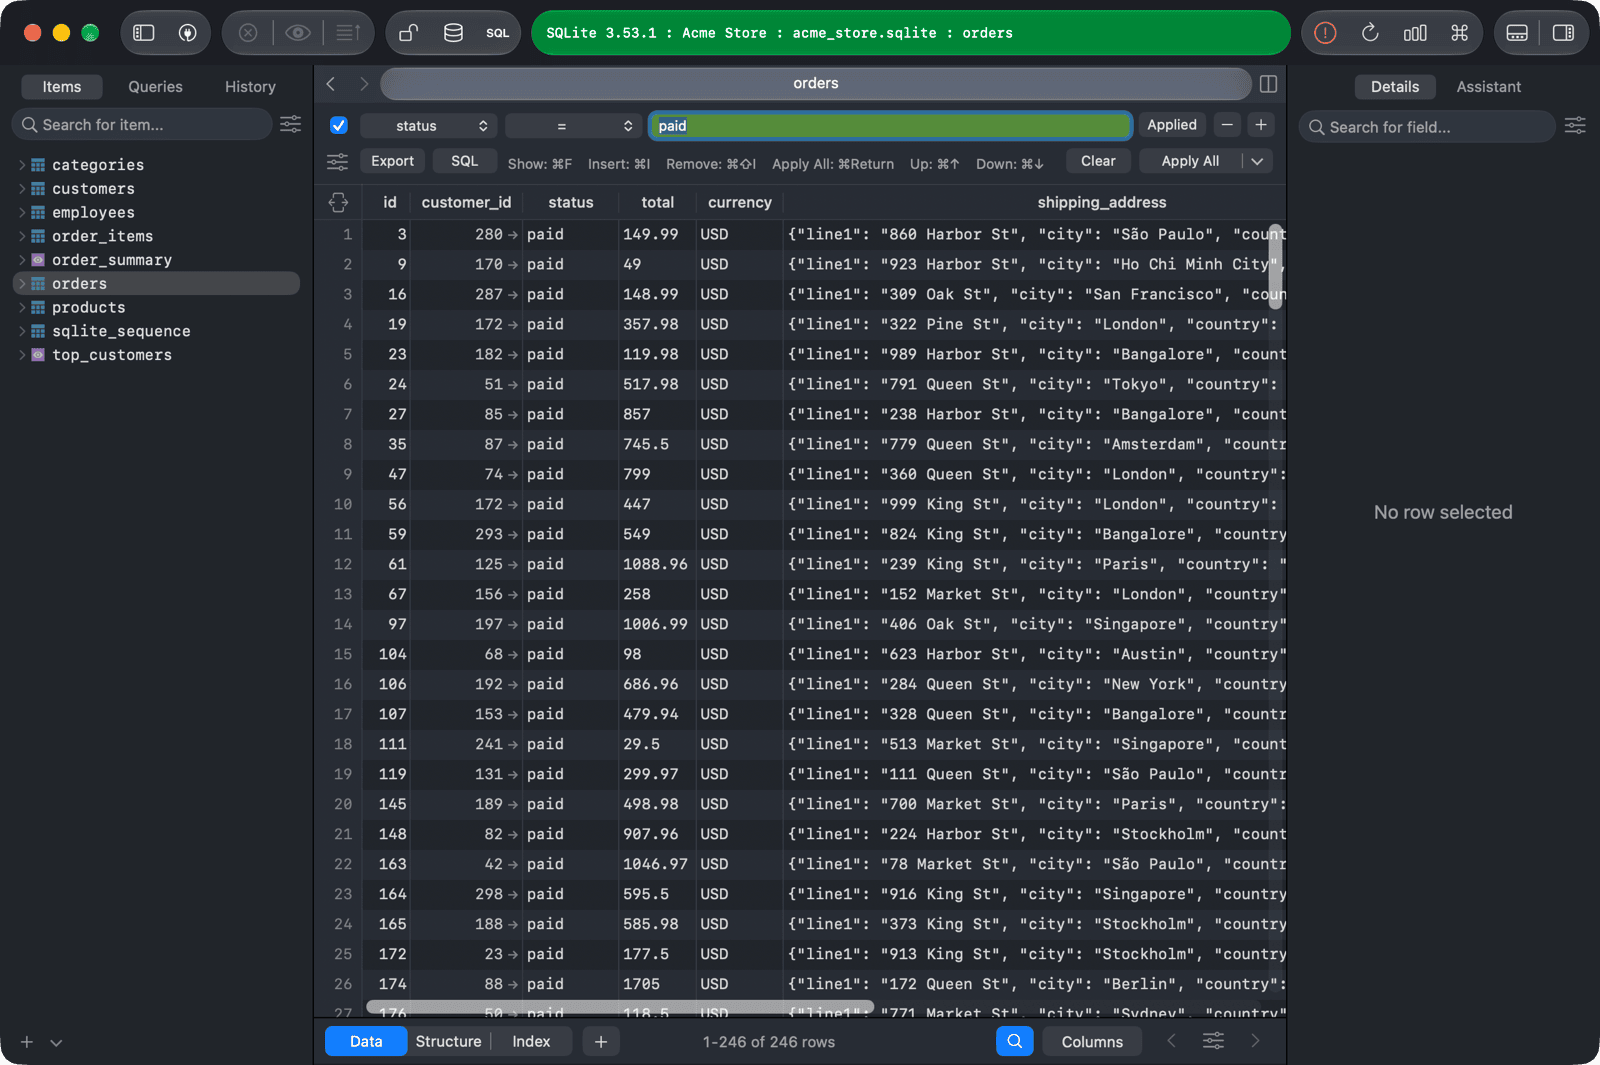Select the Data view tab
1600x1065 pixels.
[x=366, y=1041]
